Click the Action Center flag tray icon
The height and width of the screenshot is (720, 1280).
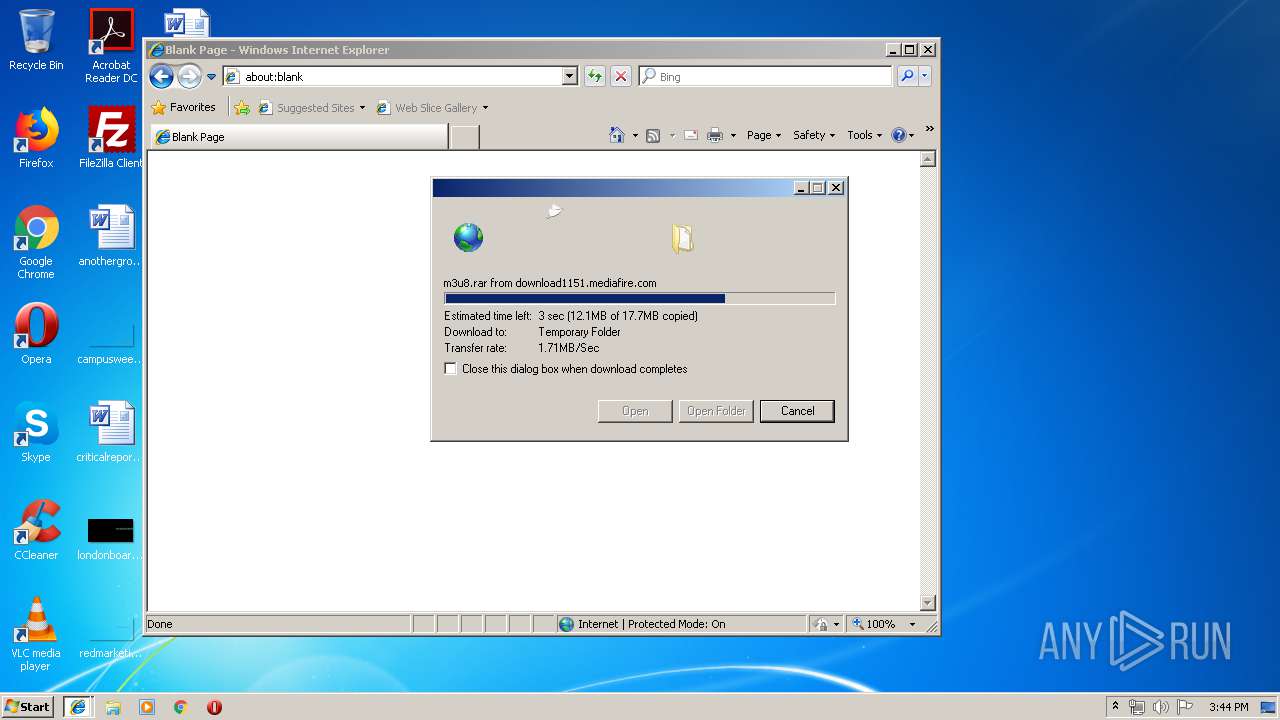click(1184, 707)
